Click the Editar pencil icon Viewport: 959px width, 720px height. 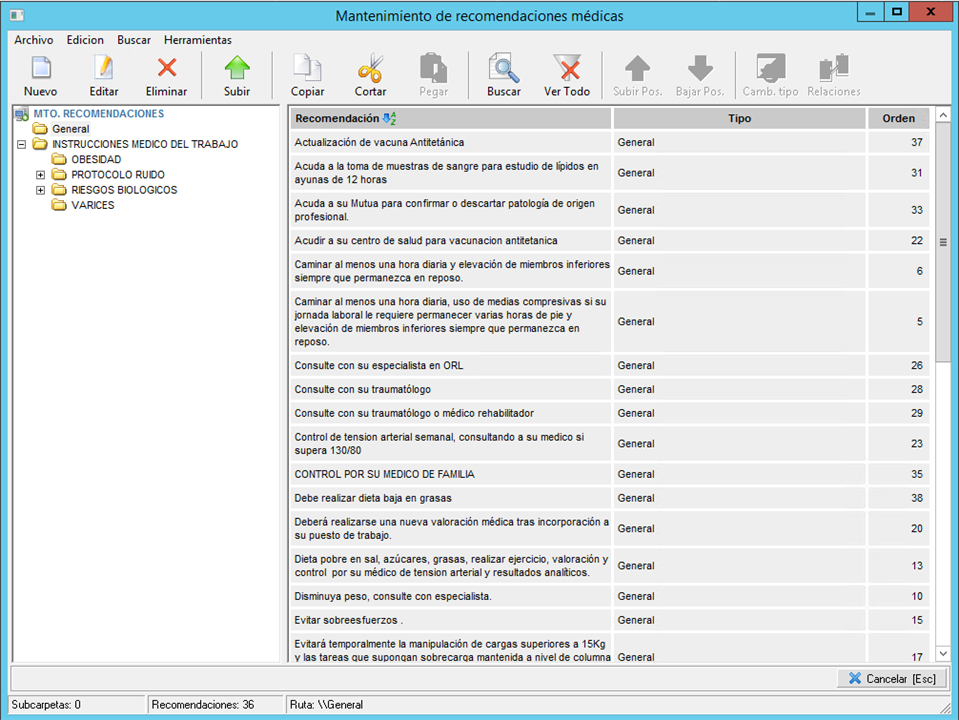(103, 70)
